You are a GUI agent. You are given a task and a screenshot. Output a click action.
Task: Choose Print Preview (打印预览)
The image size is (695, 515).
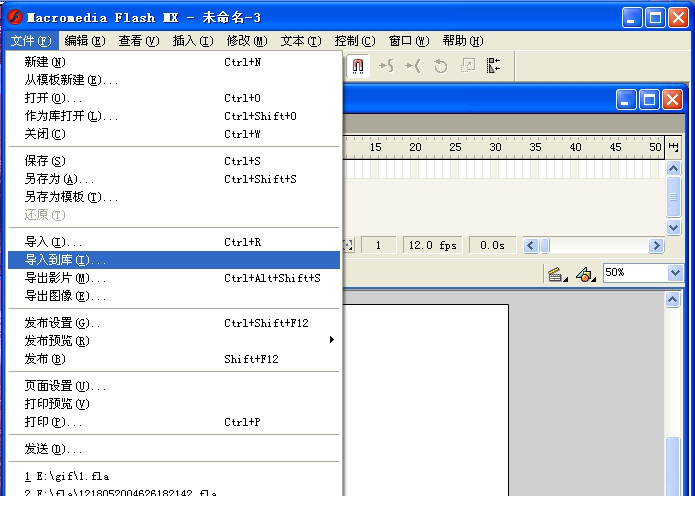pyautogui.click(x=174, y=404)
